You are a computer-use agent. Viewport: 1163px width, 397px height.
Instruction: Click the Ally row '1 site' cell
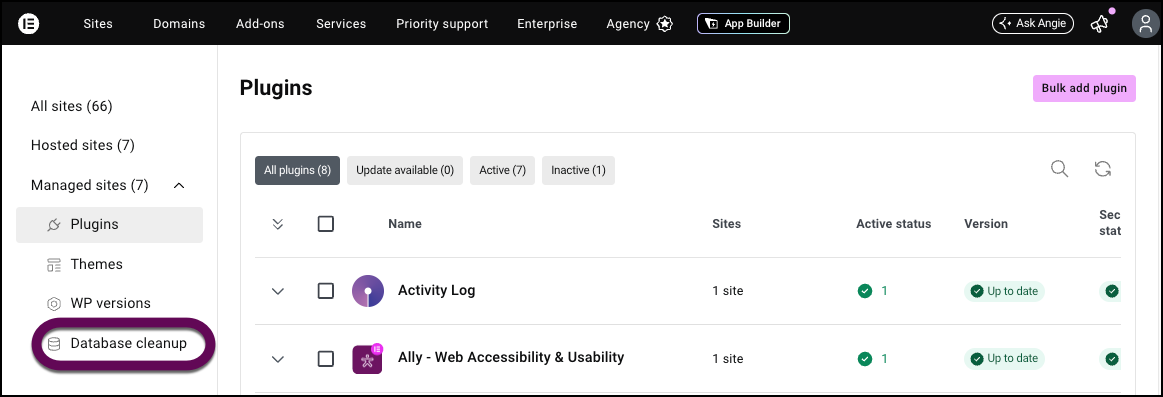pyautogui.click(x=728, y=359)
